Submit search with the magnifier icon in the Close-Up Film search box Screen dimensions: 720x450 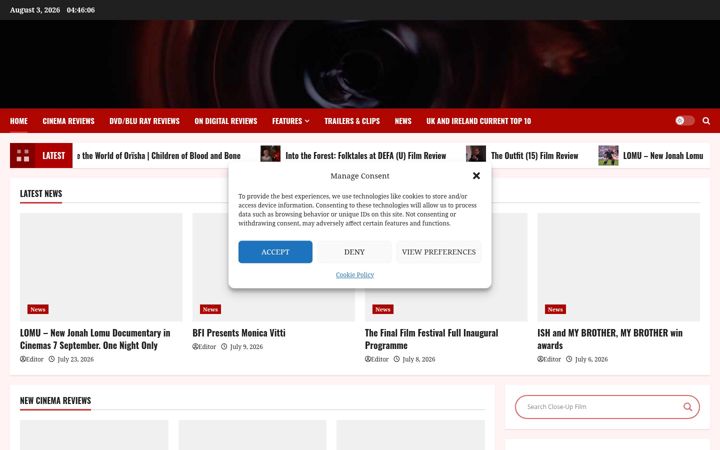(x=687, y=406)
